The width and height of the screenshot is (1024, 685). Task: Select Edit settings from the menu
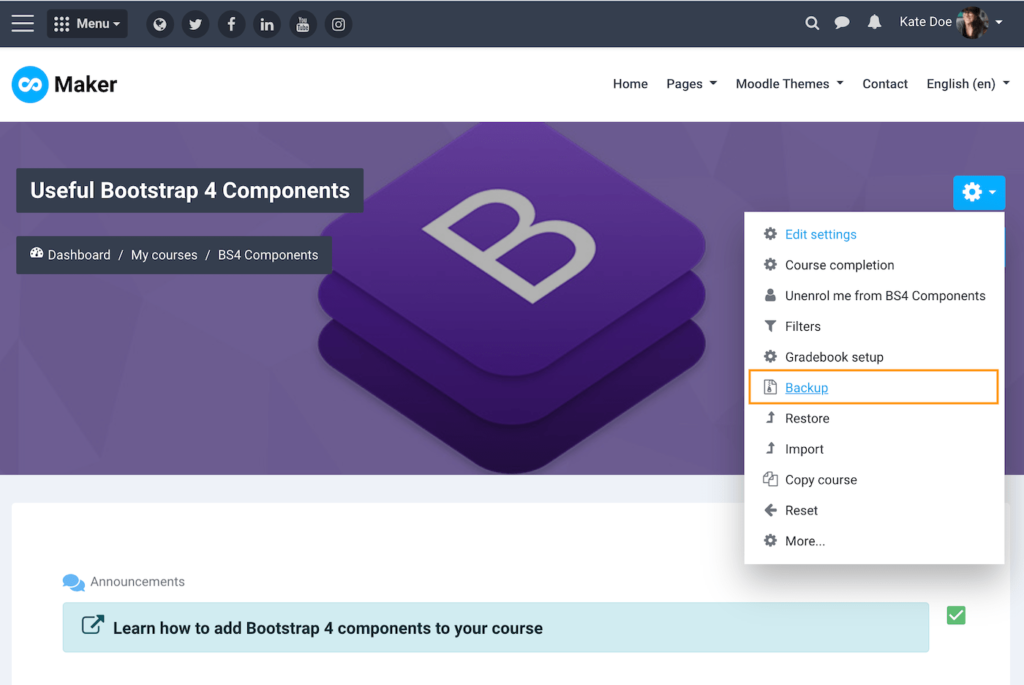point(820,234)
